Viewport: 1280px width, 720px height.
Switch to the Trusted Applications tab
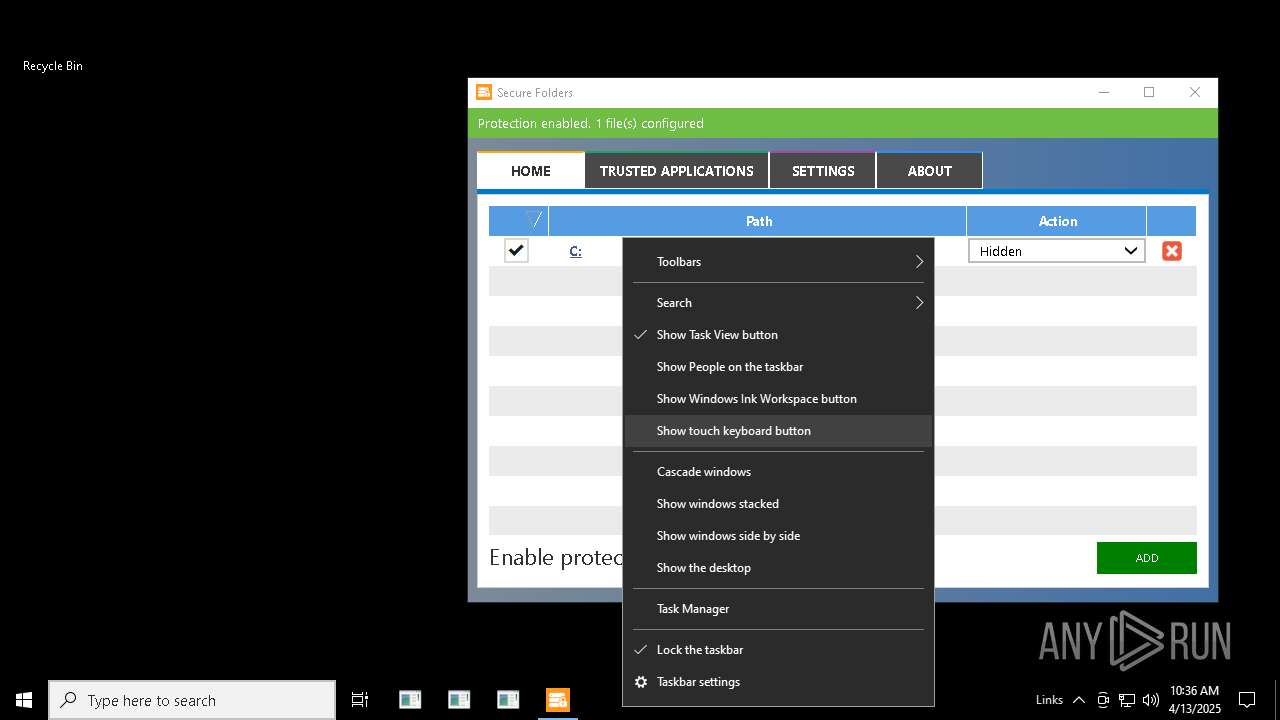click(x=677, y=171)
